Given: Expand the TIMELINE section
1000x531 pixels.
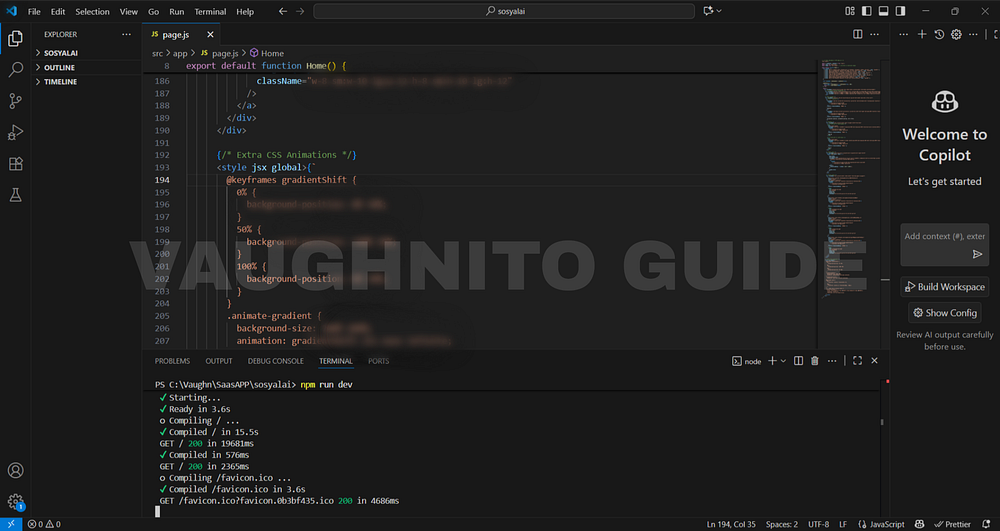Looking at the screenshot, I should tap(86, 82).
